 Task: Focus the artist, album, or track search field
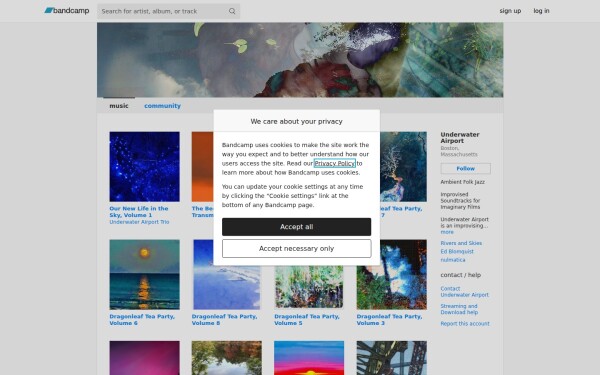168,11
